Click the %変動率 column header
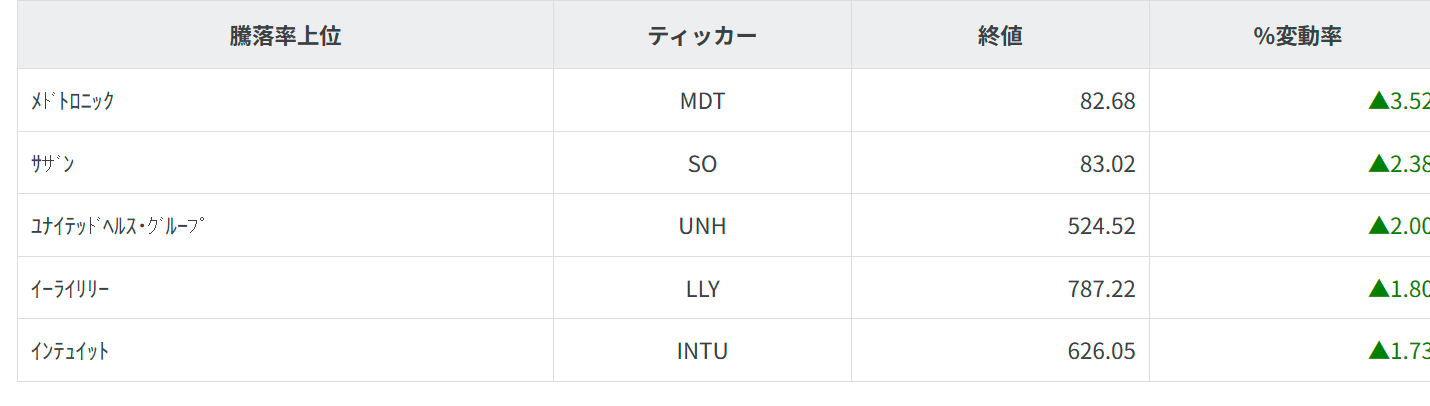The image size is (1430, 406). 1297,36
